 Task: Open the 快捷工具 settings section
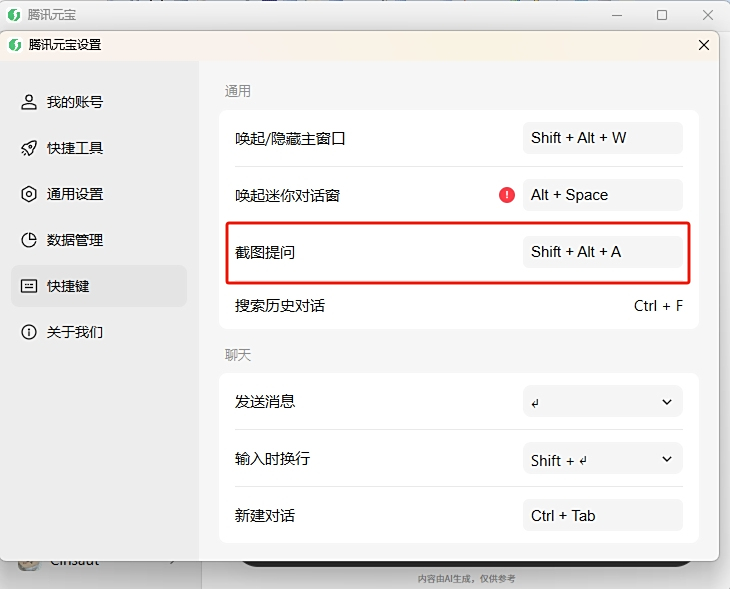[x=99, y=148]
